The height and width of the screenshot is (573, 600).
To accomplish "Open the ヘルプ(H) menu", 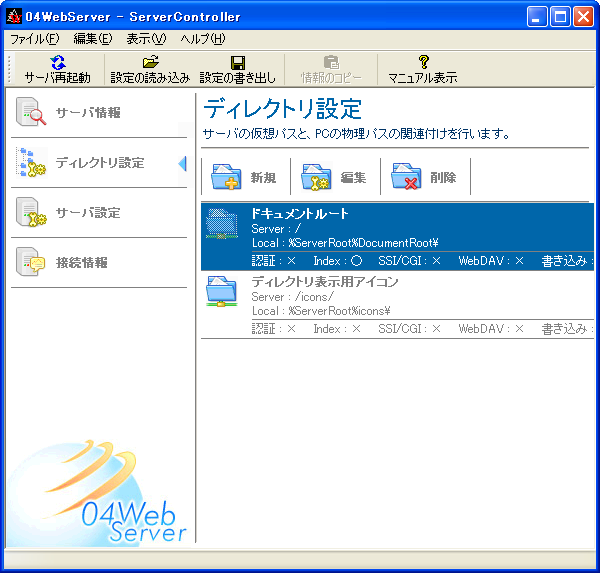I will tap(203, 39).
